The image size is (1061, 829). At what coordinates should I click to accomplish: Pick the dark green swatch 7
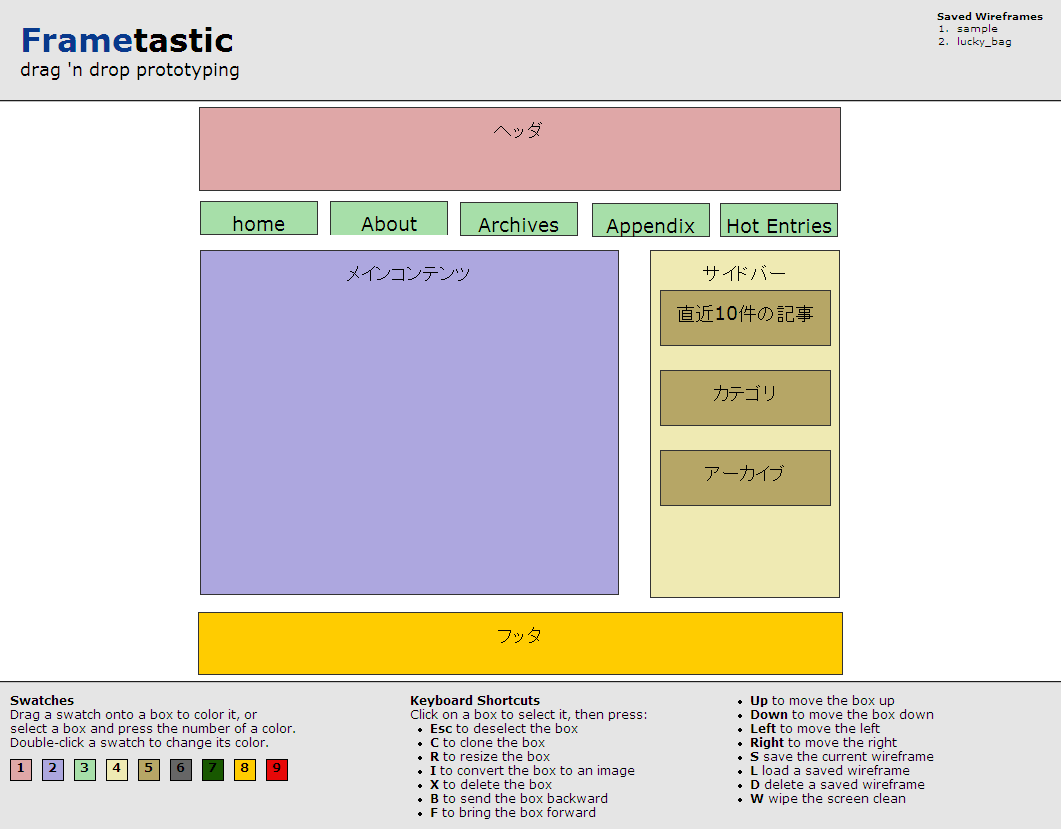tap(213, 770)
